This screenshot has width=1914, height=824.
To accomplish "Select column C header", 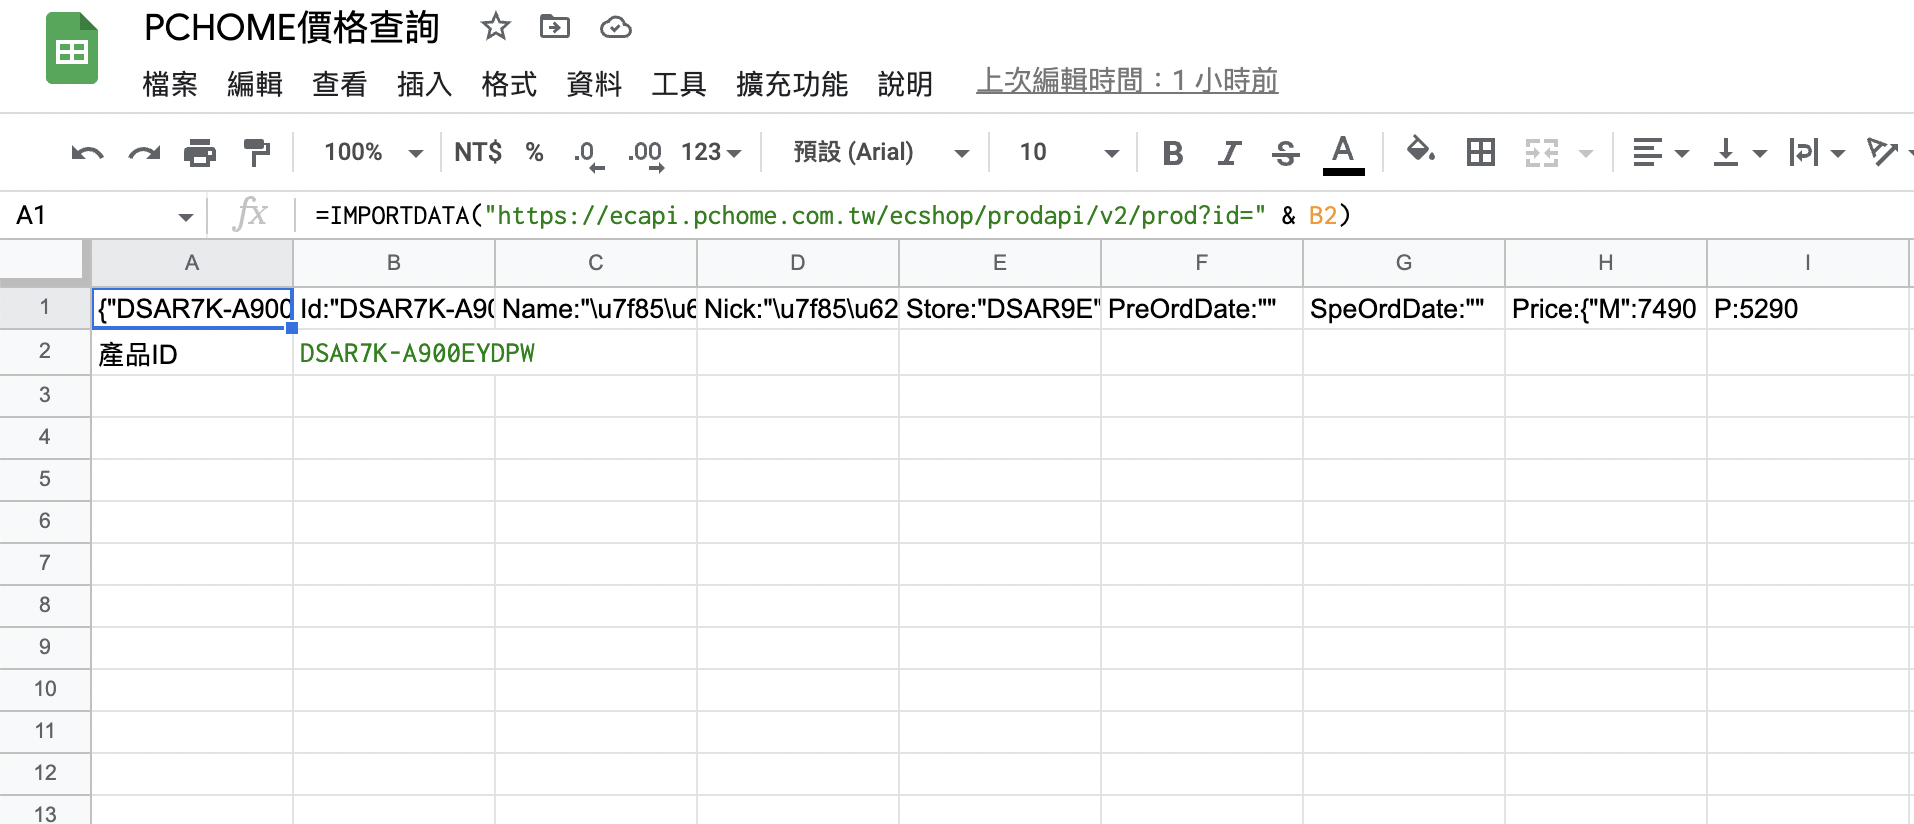I will click(x=596, y=263).
